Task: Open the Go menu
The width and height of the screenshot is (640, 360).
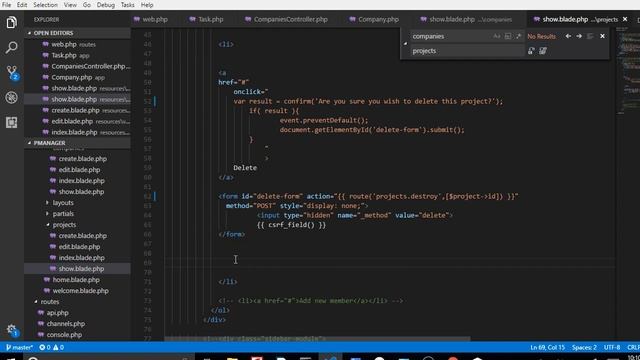Action: [87, 5]
